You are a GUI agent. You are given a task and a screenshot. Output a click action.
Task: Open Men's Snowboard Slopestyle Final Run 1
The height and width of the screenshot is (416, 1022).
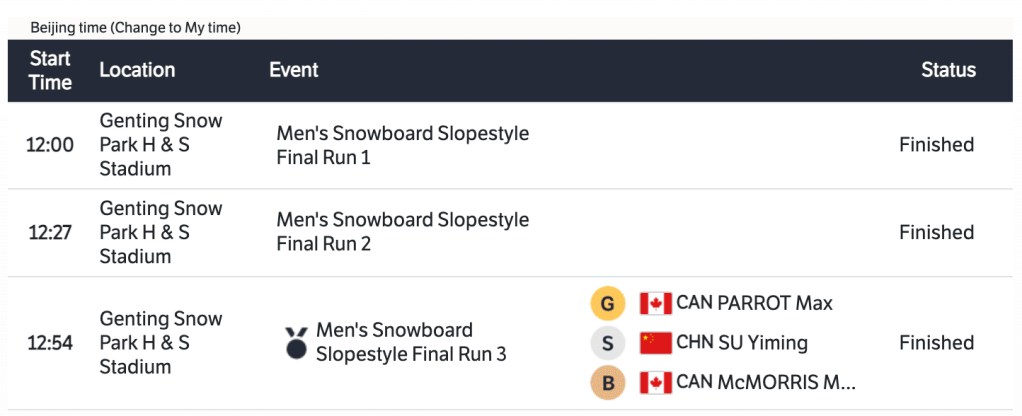[402, 145]
